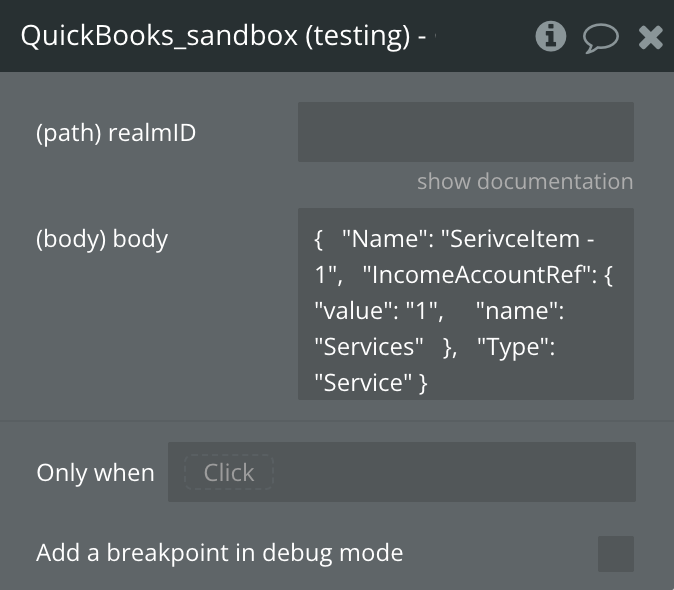Open the comment speech bubble icon
The image size is (674, 590).
pyautogui.click(x=601, y=38)
